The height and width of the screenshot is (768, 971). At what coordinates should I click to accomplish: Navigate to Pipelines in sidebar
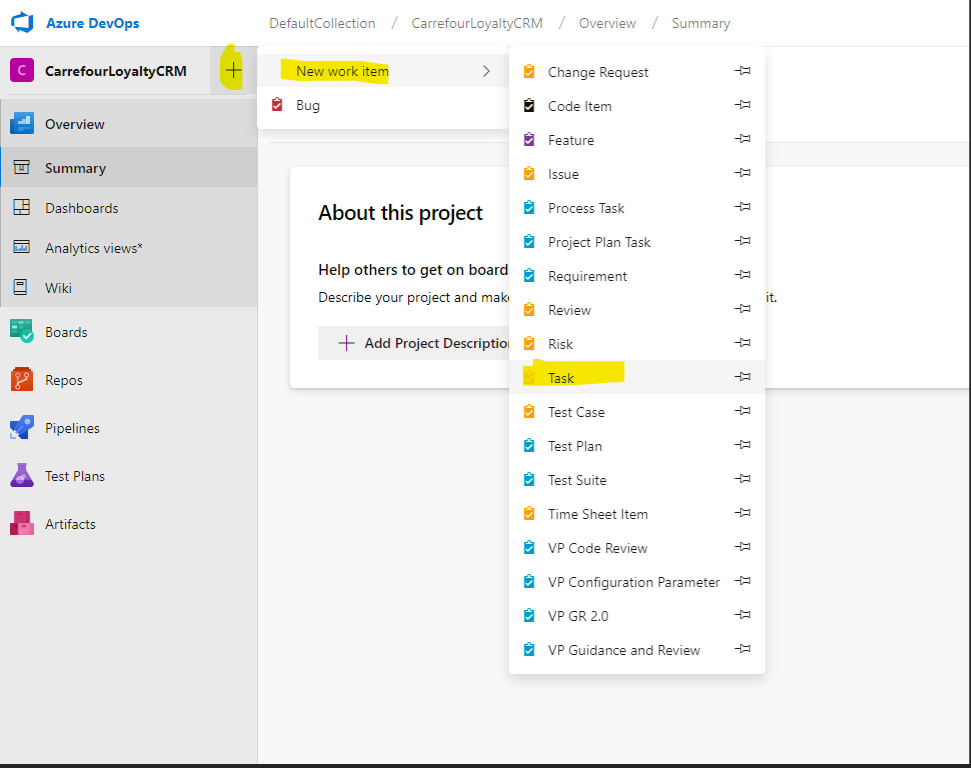tap(129, 427)
